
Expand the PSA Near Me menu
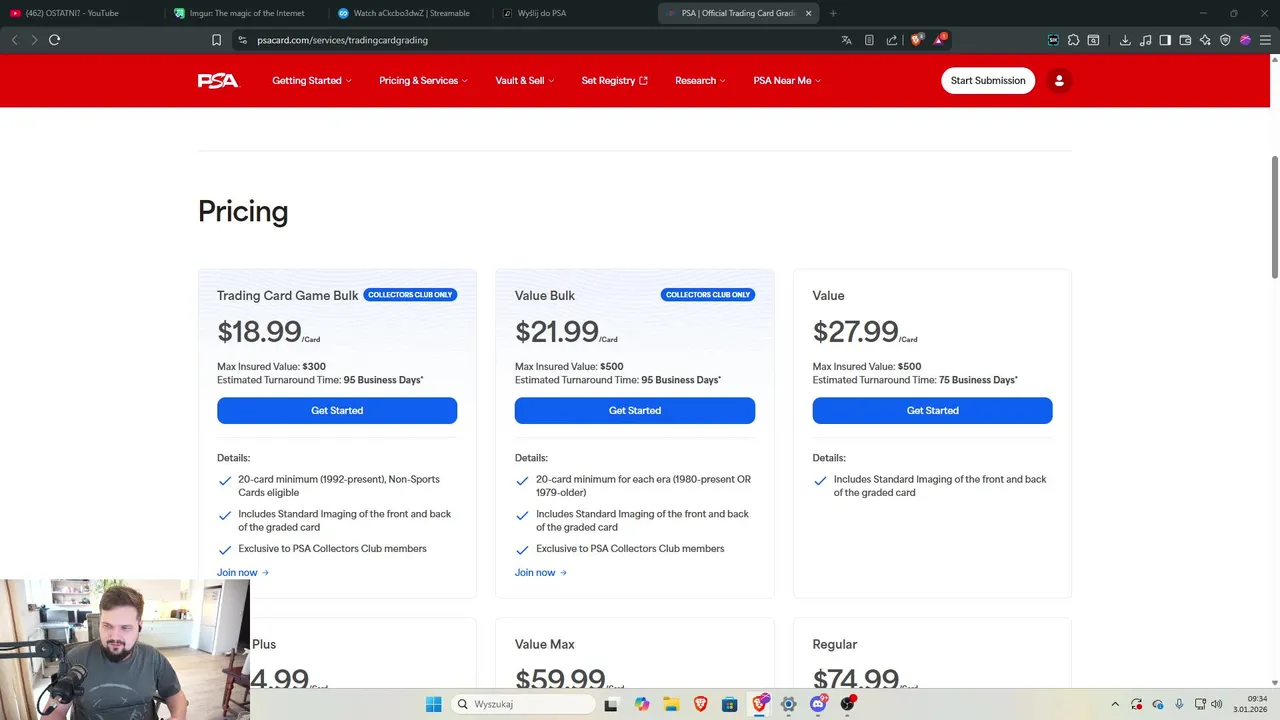(787, 81)
